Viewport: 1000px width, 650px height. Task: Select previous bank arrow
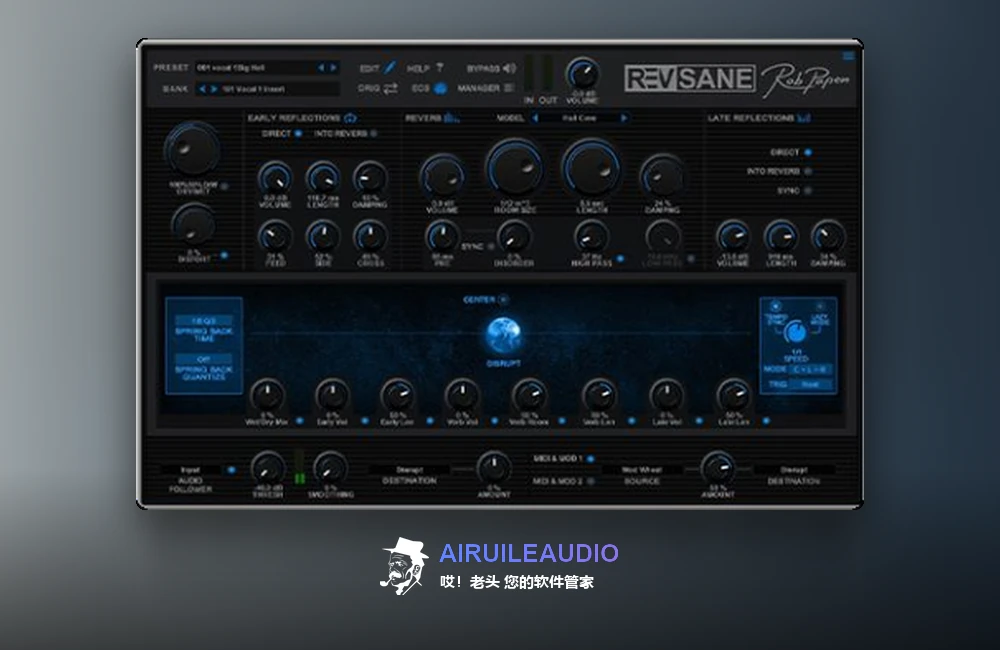coord(203,89)
